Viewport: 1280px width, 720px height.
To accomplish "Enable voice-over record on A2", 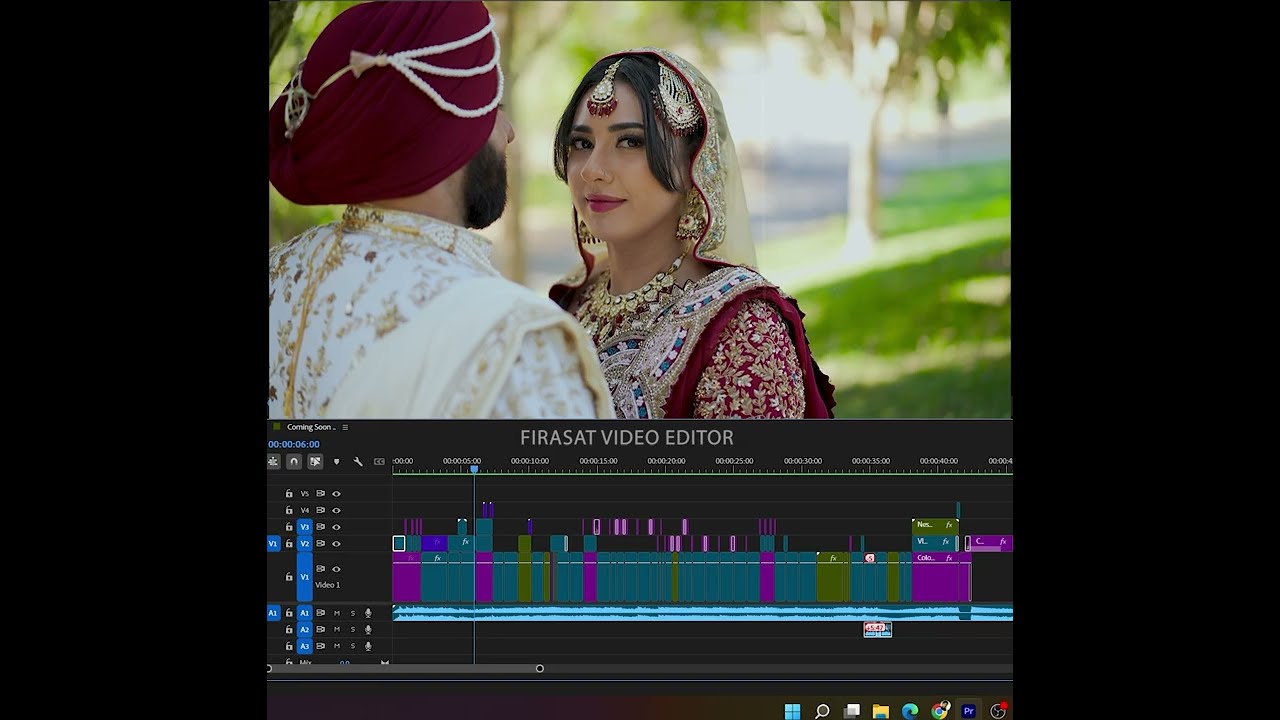I will tap(368, 629).
